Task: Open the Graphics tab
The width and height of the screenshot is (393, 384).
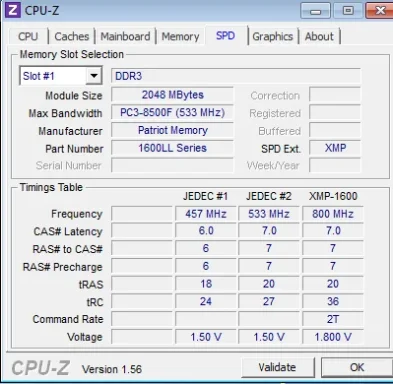Action: click(x=273, y=36)
